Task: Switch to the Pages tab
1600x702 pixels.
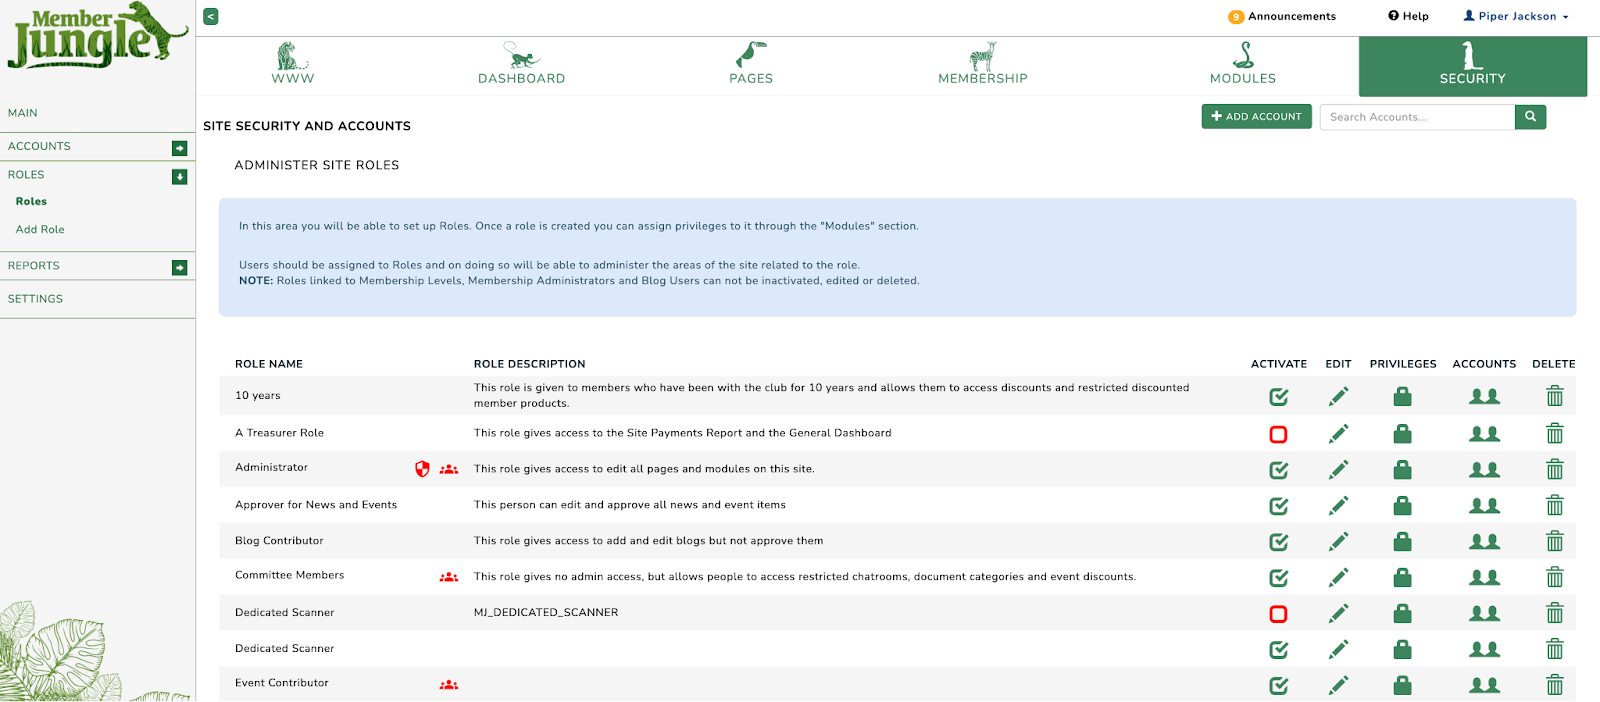Action: coord(751,64)
